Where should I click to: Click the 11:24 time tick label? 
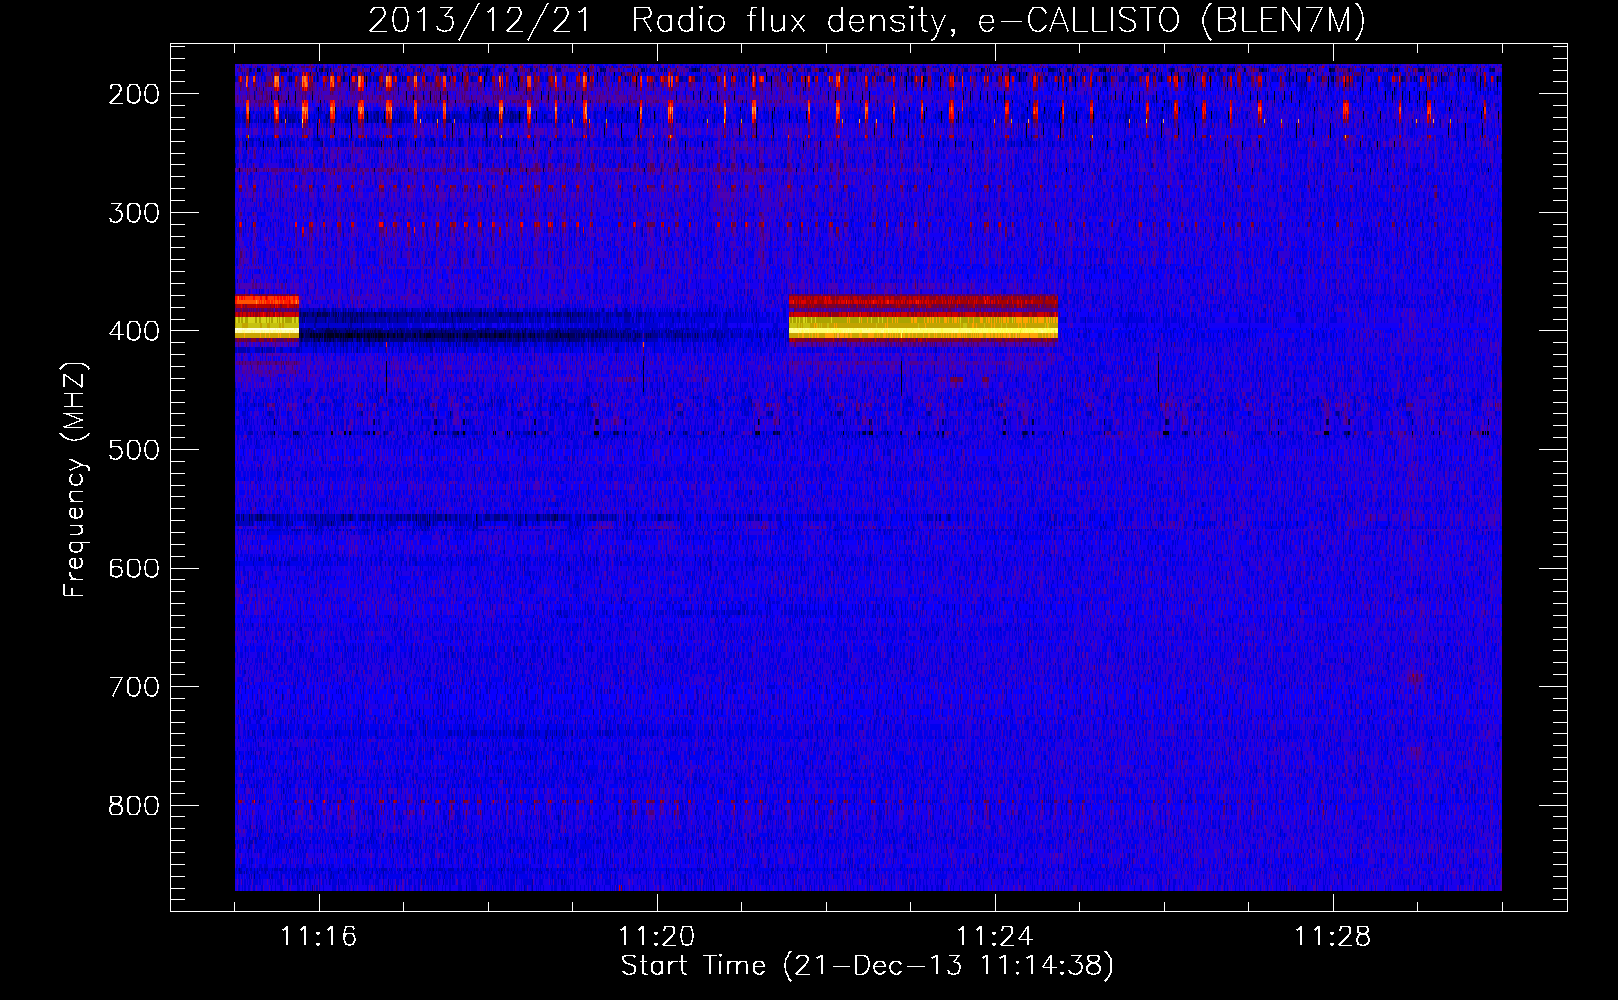995,936
